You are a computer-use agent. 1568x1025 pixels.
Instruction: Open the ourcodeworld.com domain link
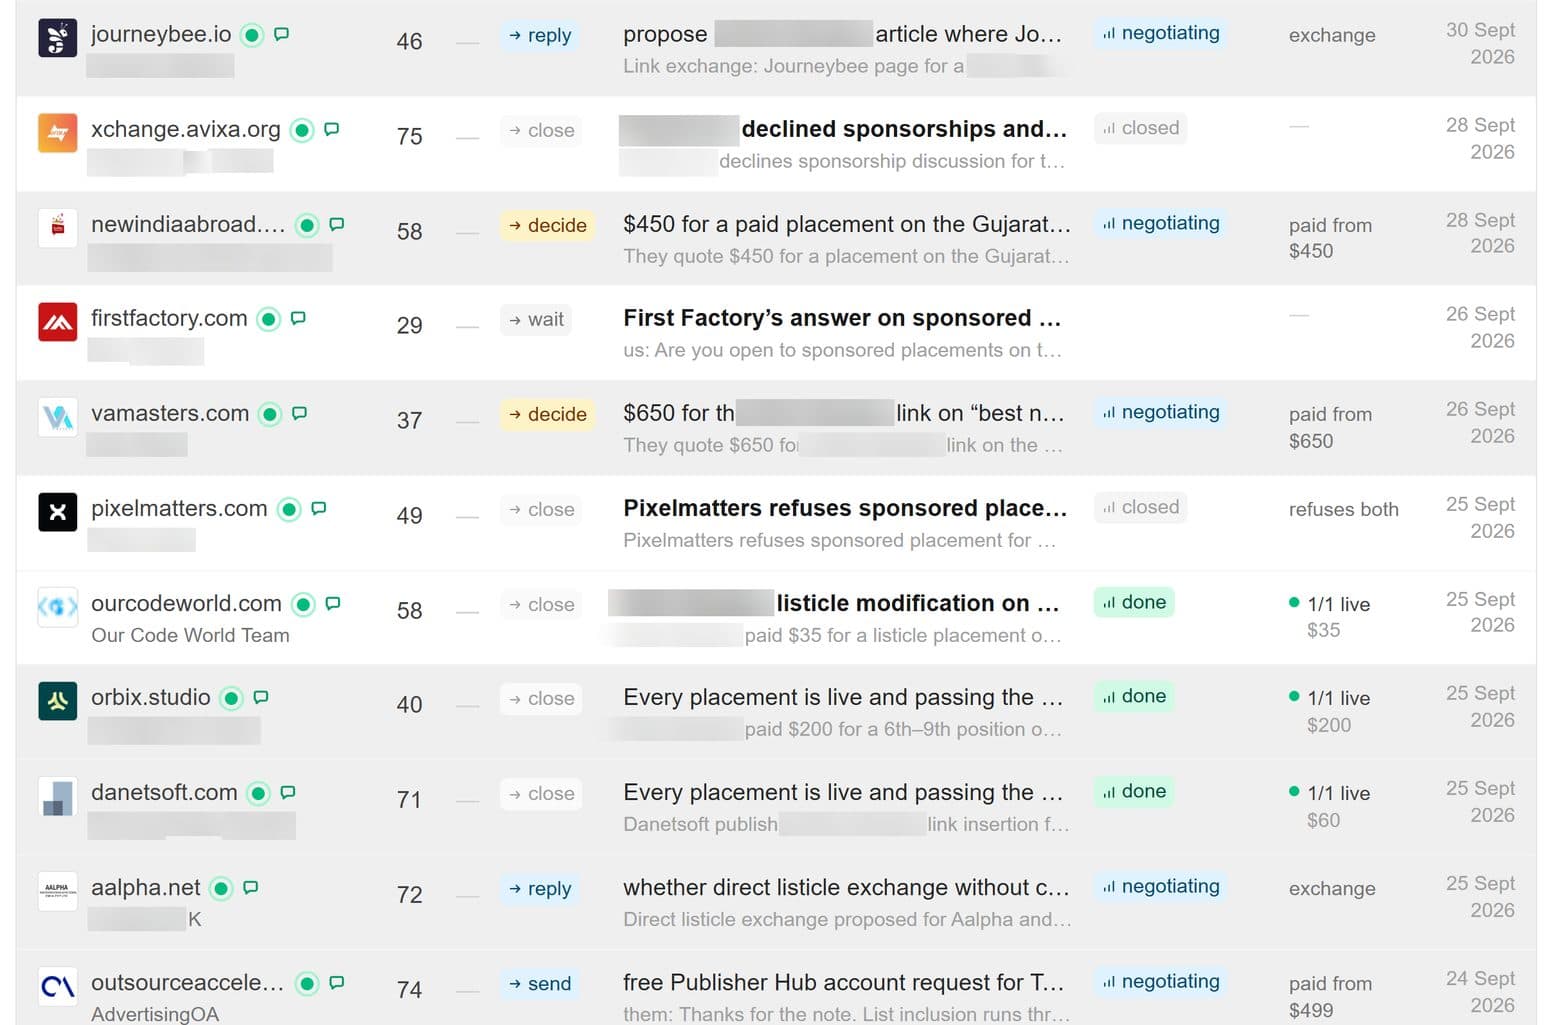tap(186, 603)
